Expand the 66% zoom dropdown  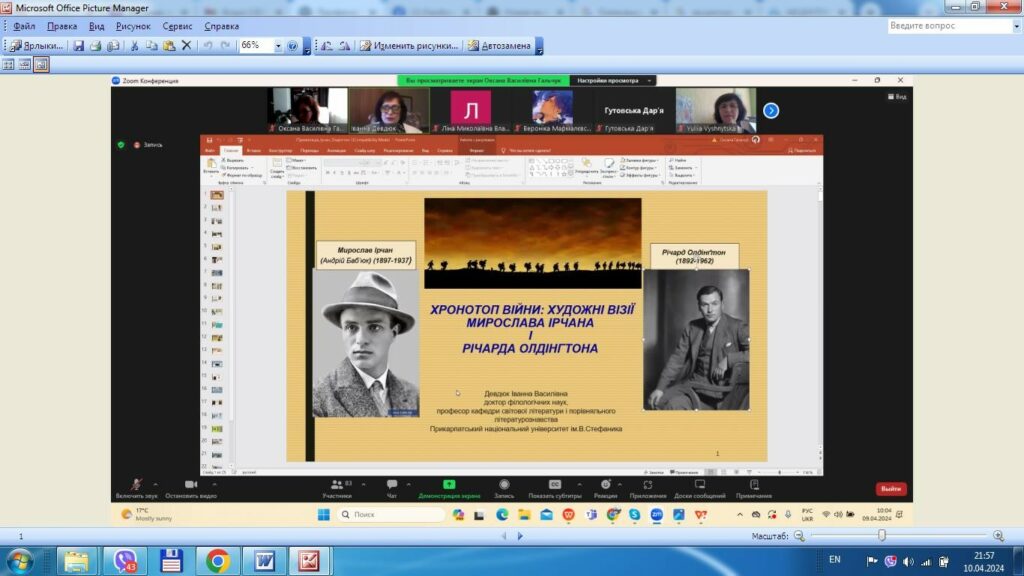pyautogui.click(x=278, y=46)
